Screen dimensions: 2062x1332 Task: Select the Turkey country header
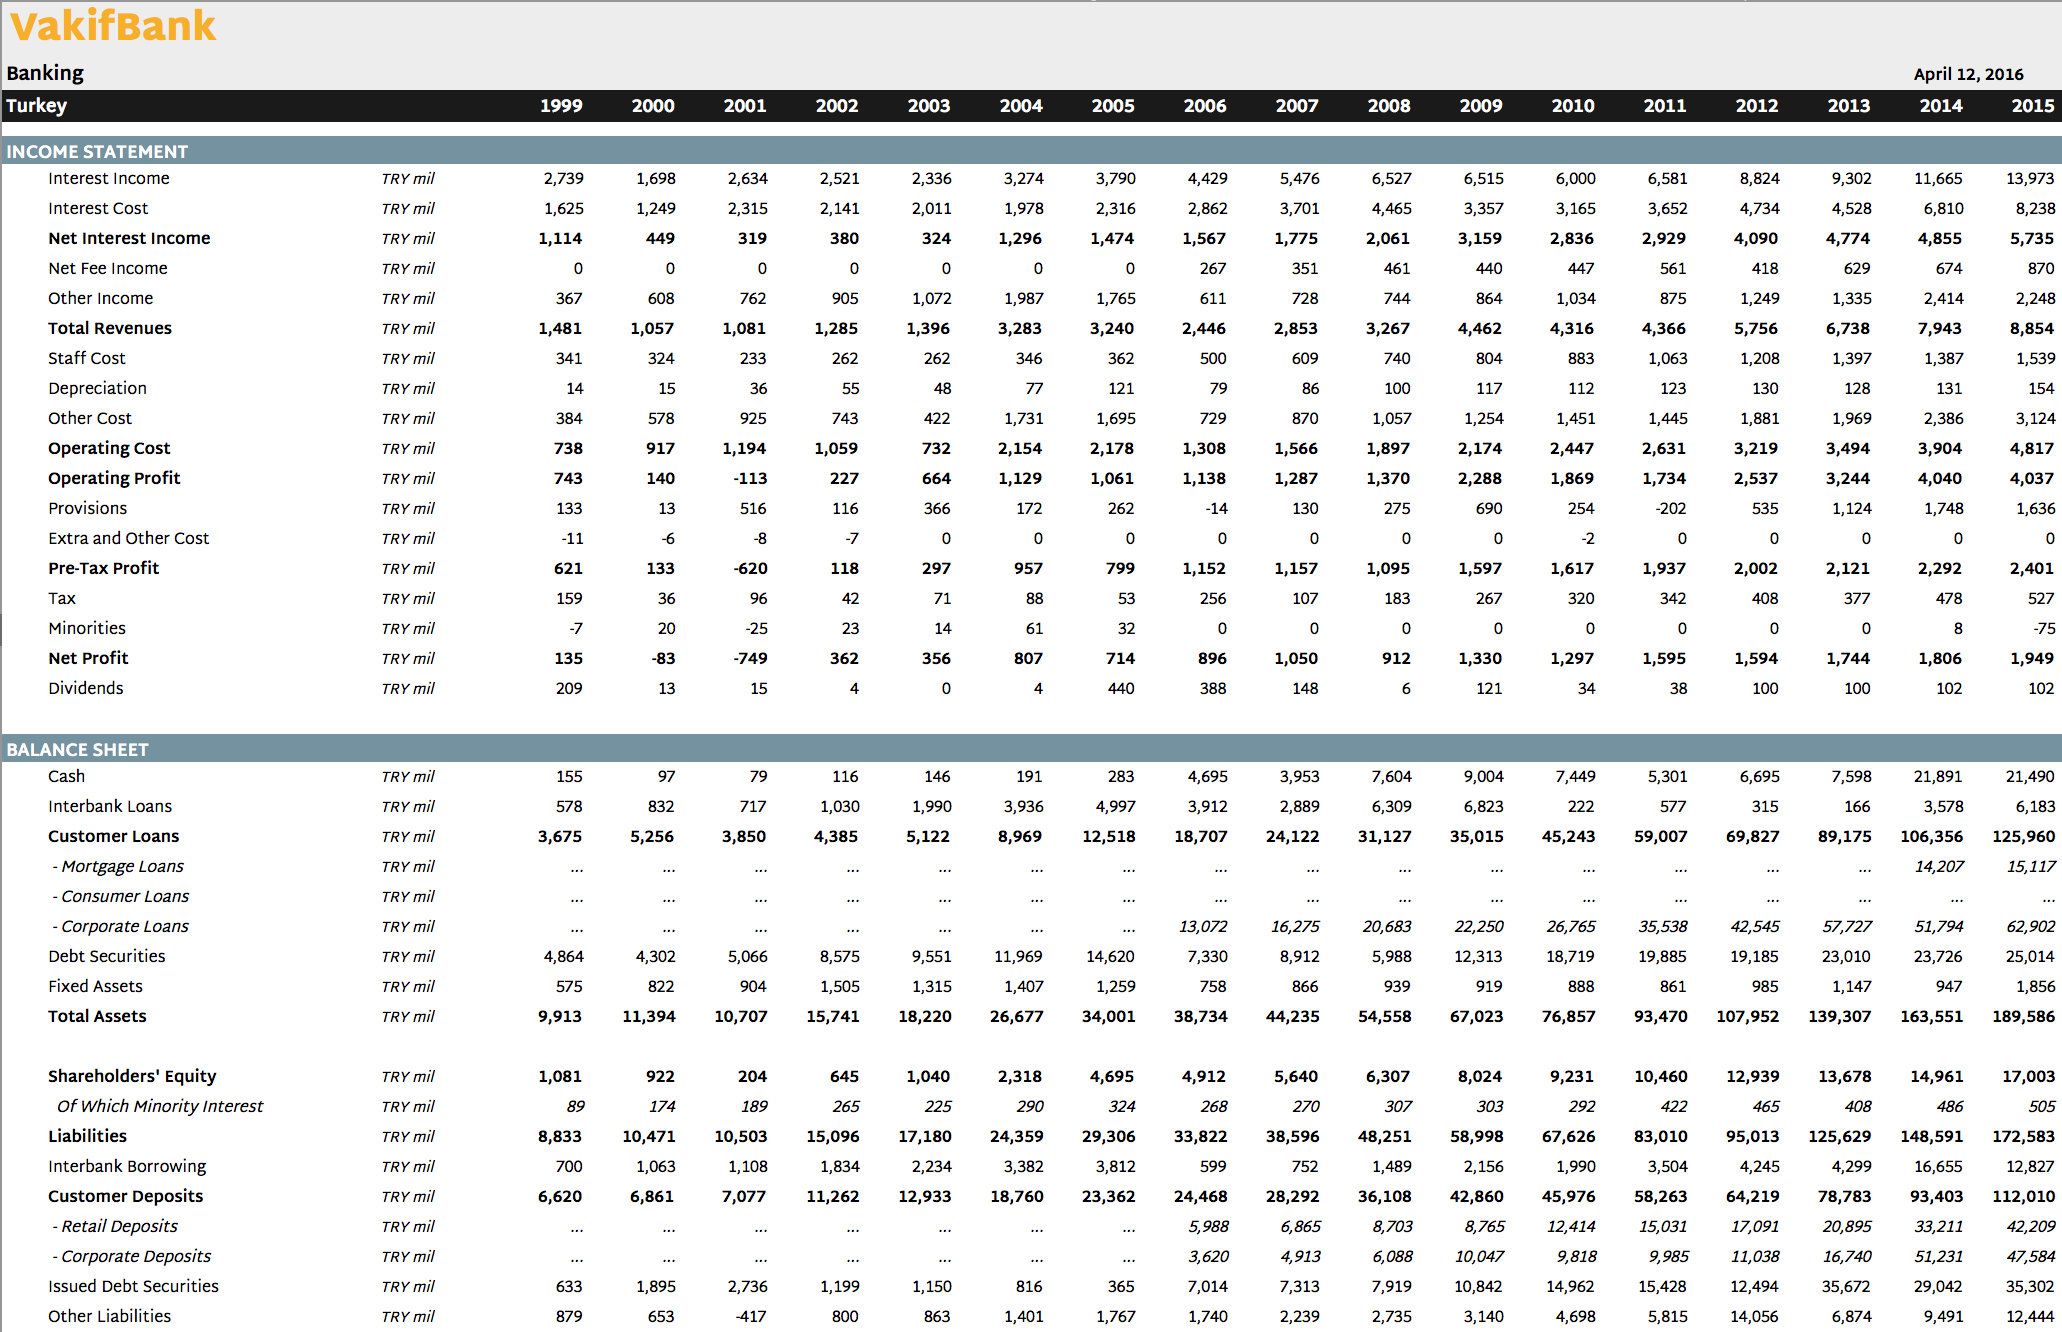tap(37, 105)
